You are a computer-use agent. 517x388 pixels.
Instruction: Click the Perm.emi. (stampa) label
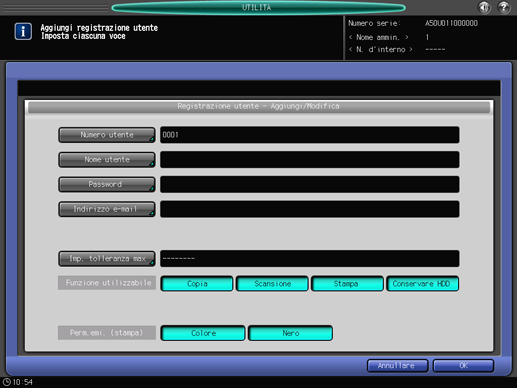pos(107,333)
